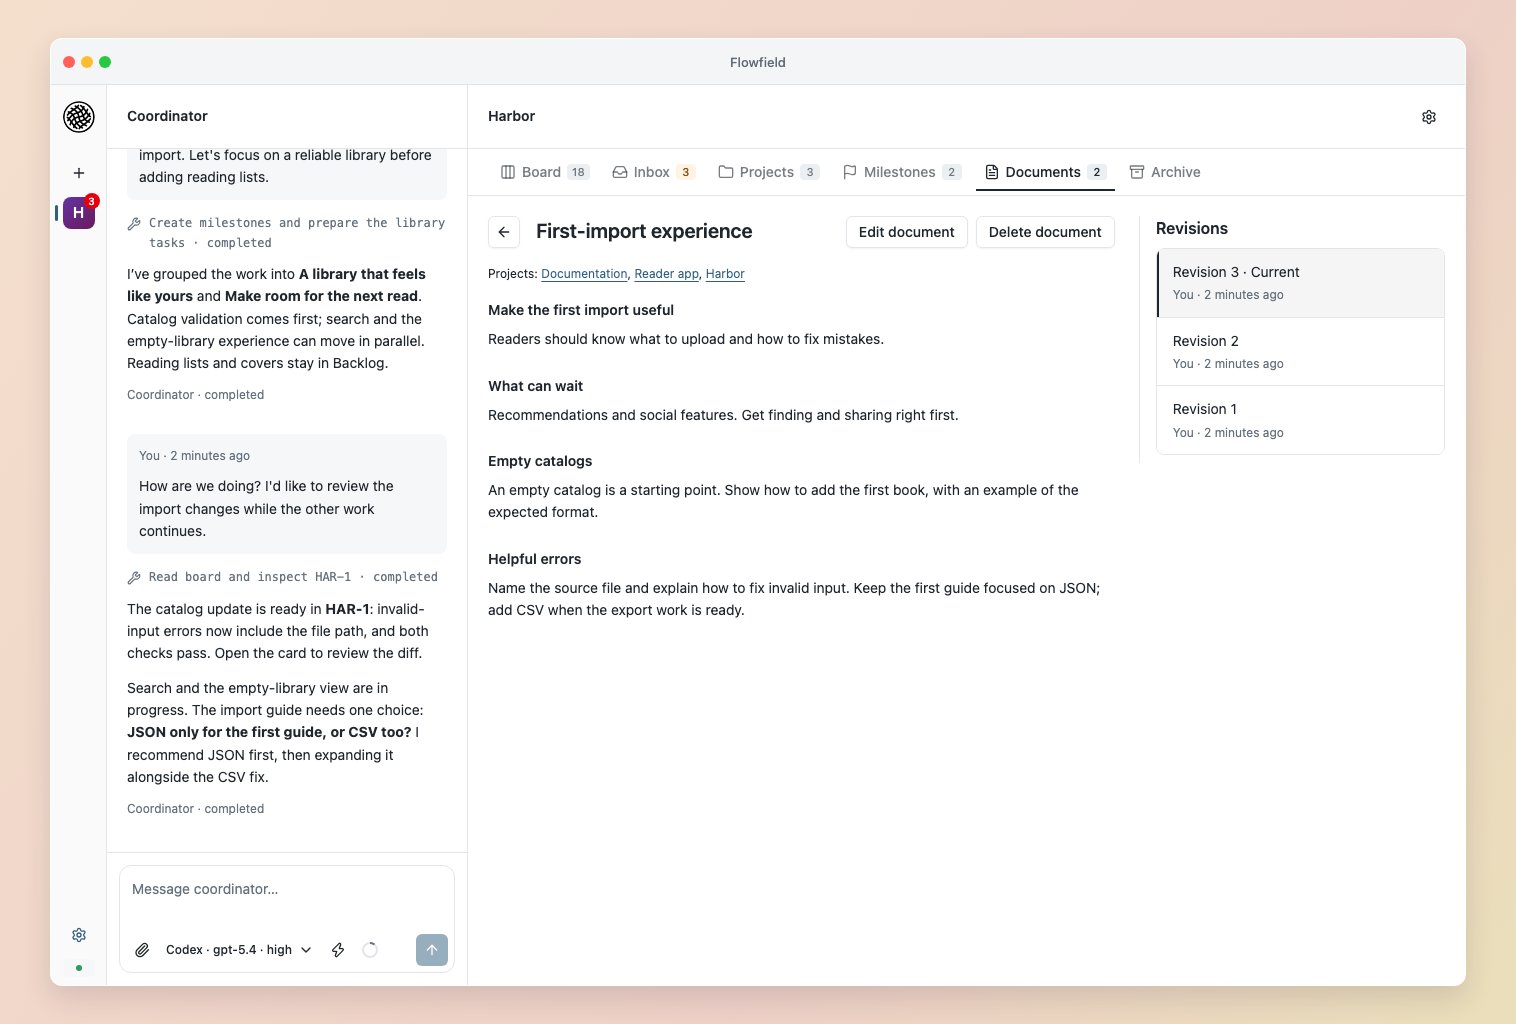This screenshot has height=1024, width=1516.
Task: Click the bold HAR-1 text in chat
Action: 347,609
